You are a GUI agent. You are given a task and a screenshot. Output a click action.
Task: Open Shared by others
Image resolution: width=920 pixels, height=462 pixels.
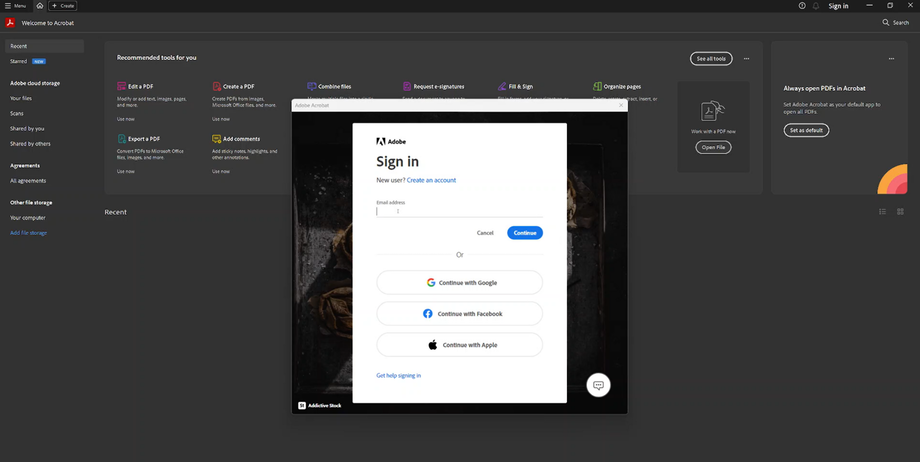pos(31,144)
